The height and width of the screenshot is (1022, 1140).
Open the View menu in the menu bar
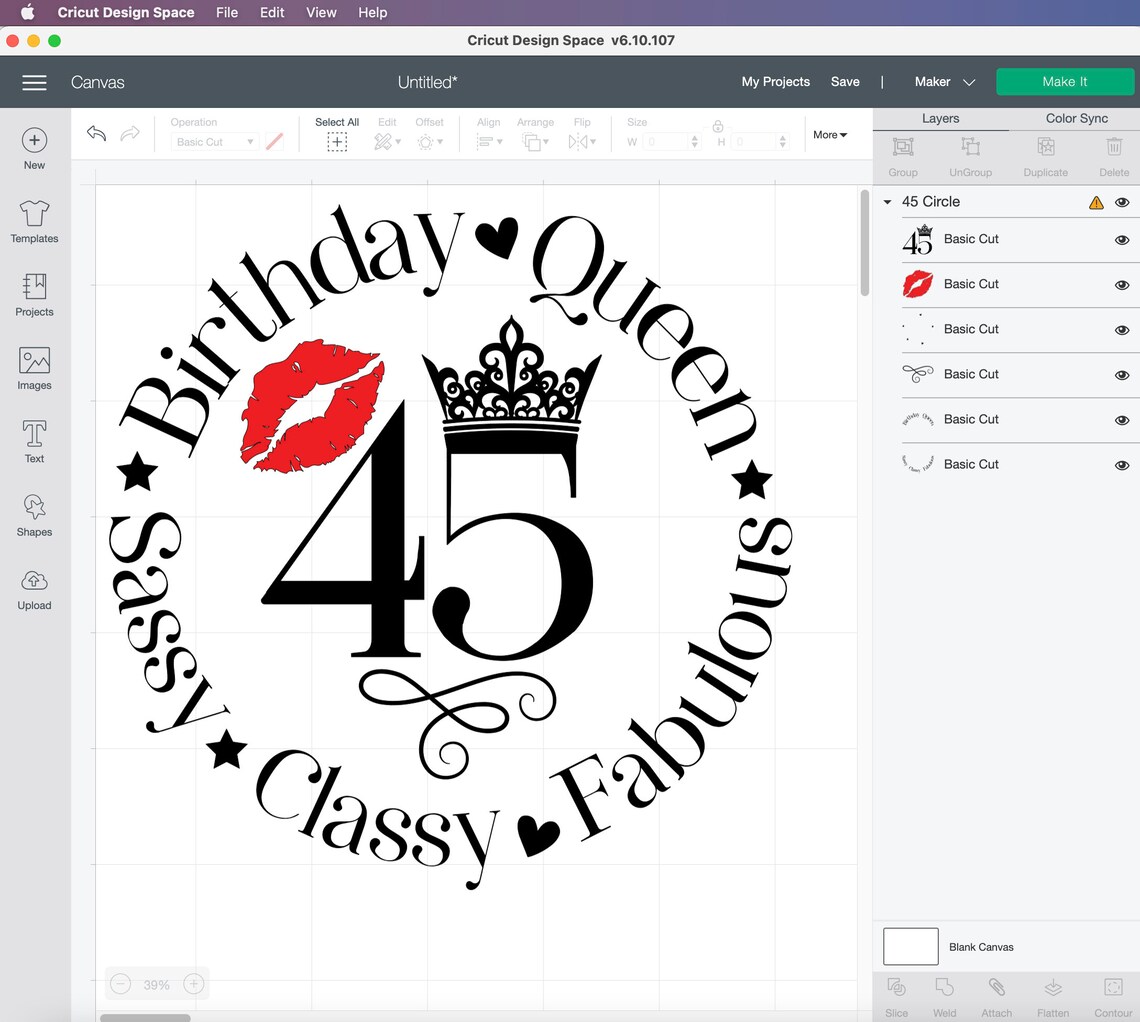(x=321, y=12)
